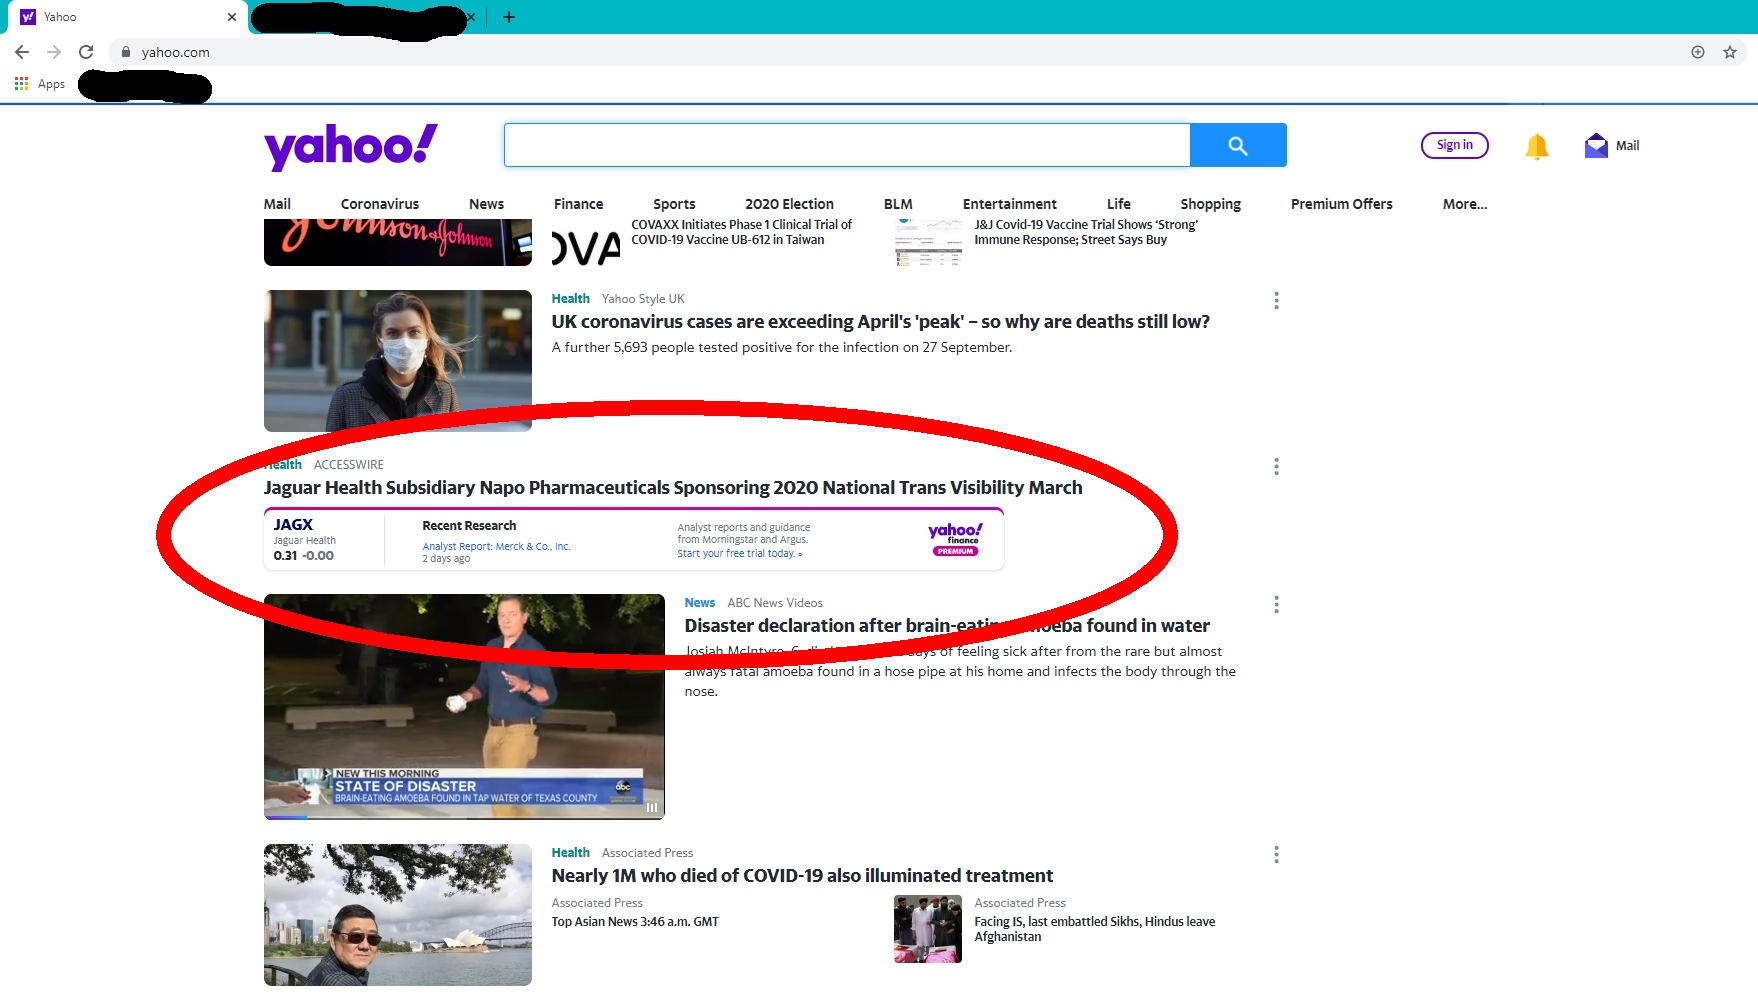
Task: Open UK coronavirus cases headline
Action: [881, 322]
